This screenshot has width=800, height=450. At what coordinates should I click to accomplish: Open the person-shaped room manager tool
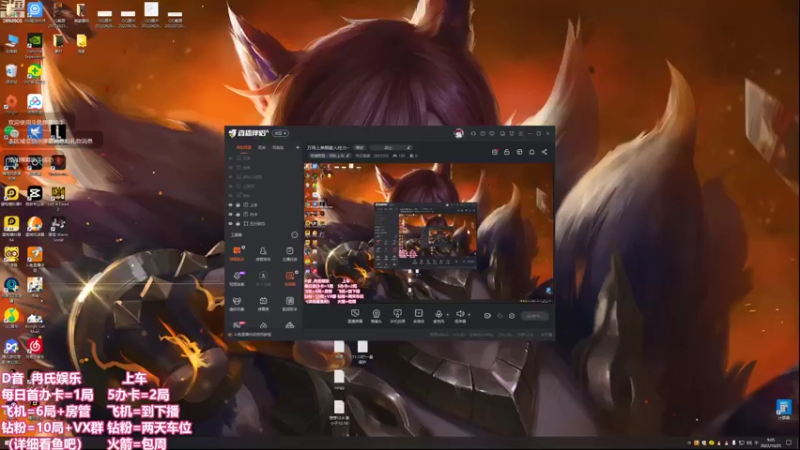click(263, 253)
